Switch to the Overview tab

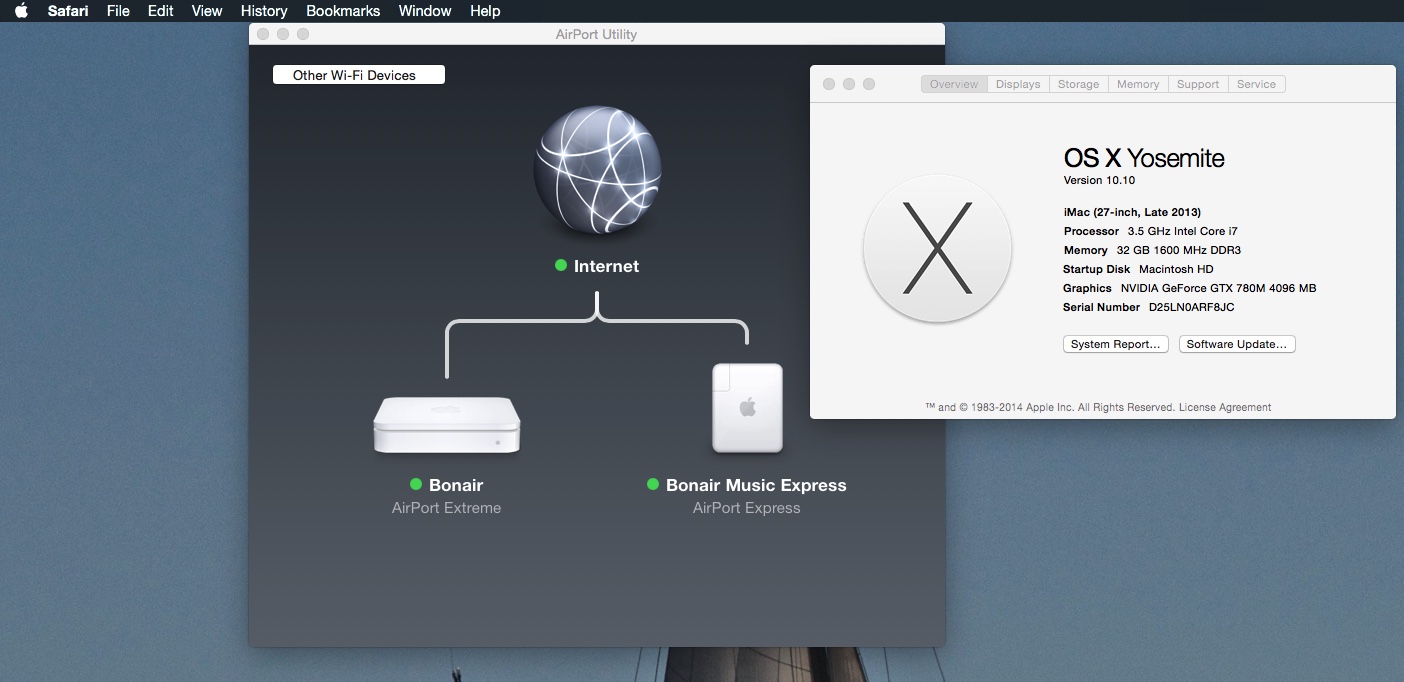(954, 84)
